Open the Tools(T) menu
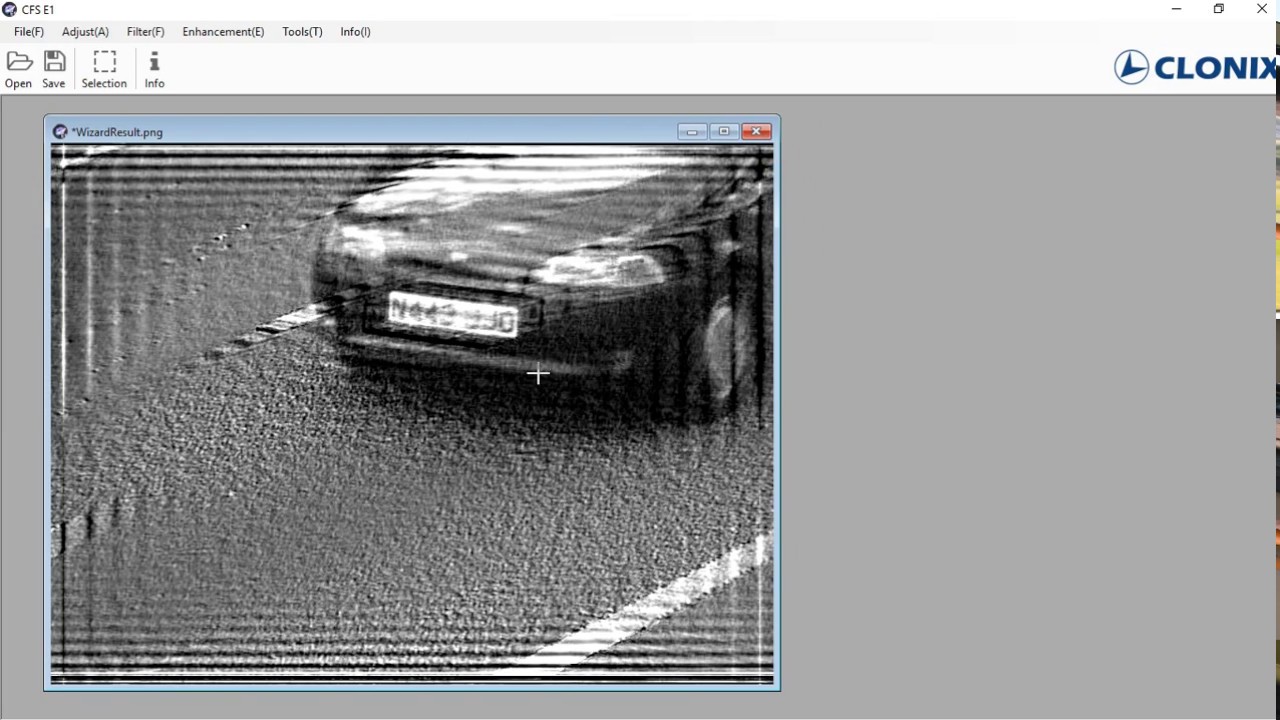 302,32
